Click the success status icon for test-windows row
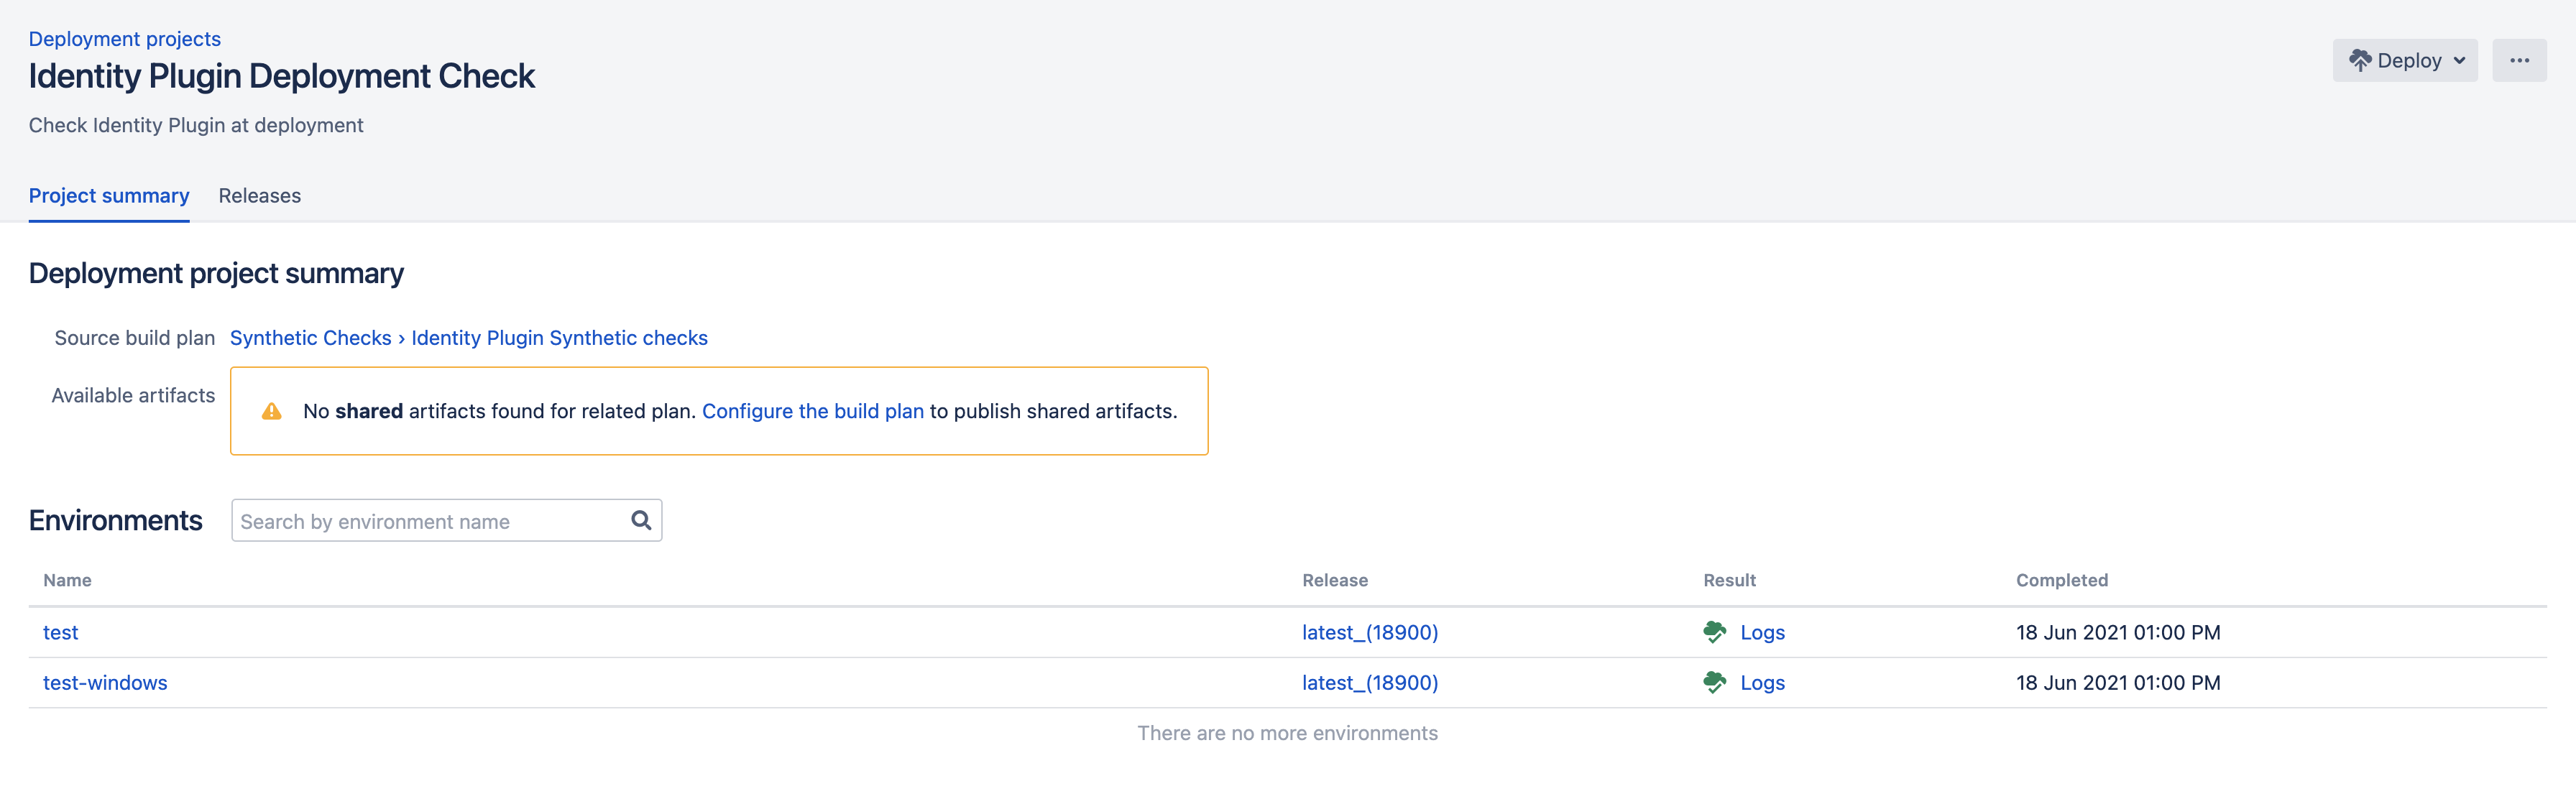 1714,683
